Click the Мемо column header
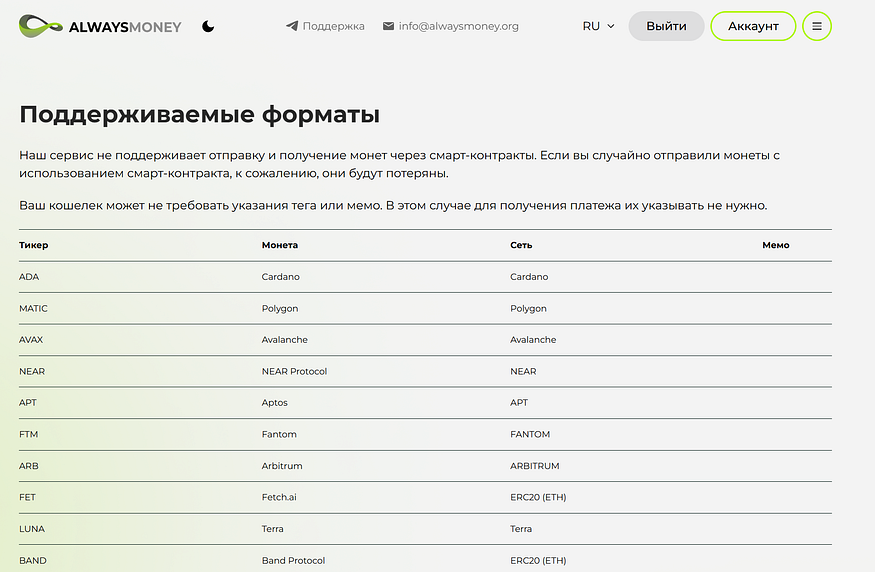Viewport: 875px width, 572px height. (776, 245)
